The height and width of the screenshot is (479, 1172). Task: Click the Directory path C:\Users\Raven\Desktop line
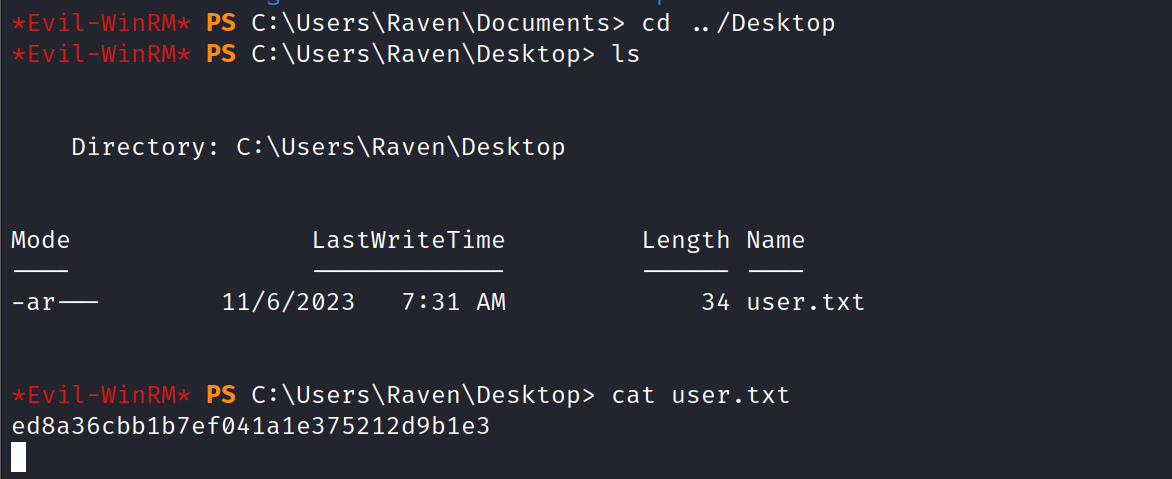(318, 146)
